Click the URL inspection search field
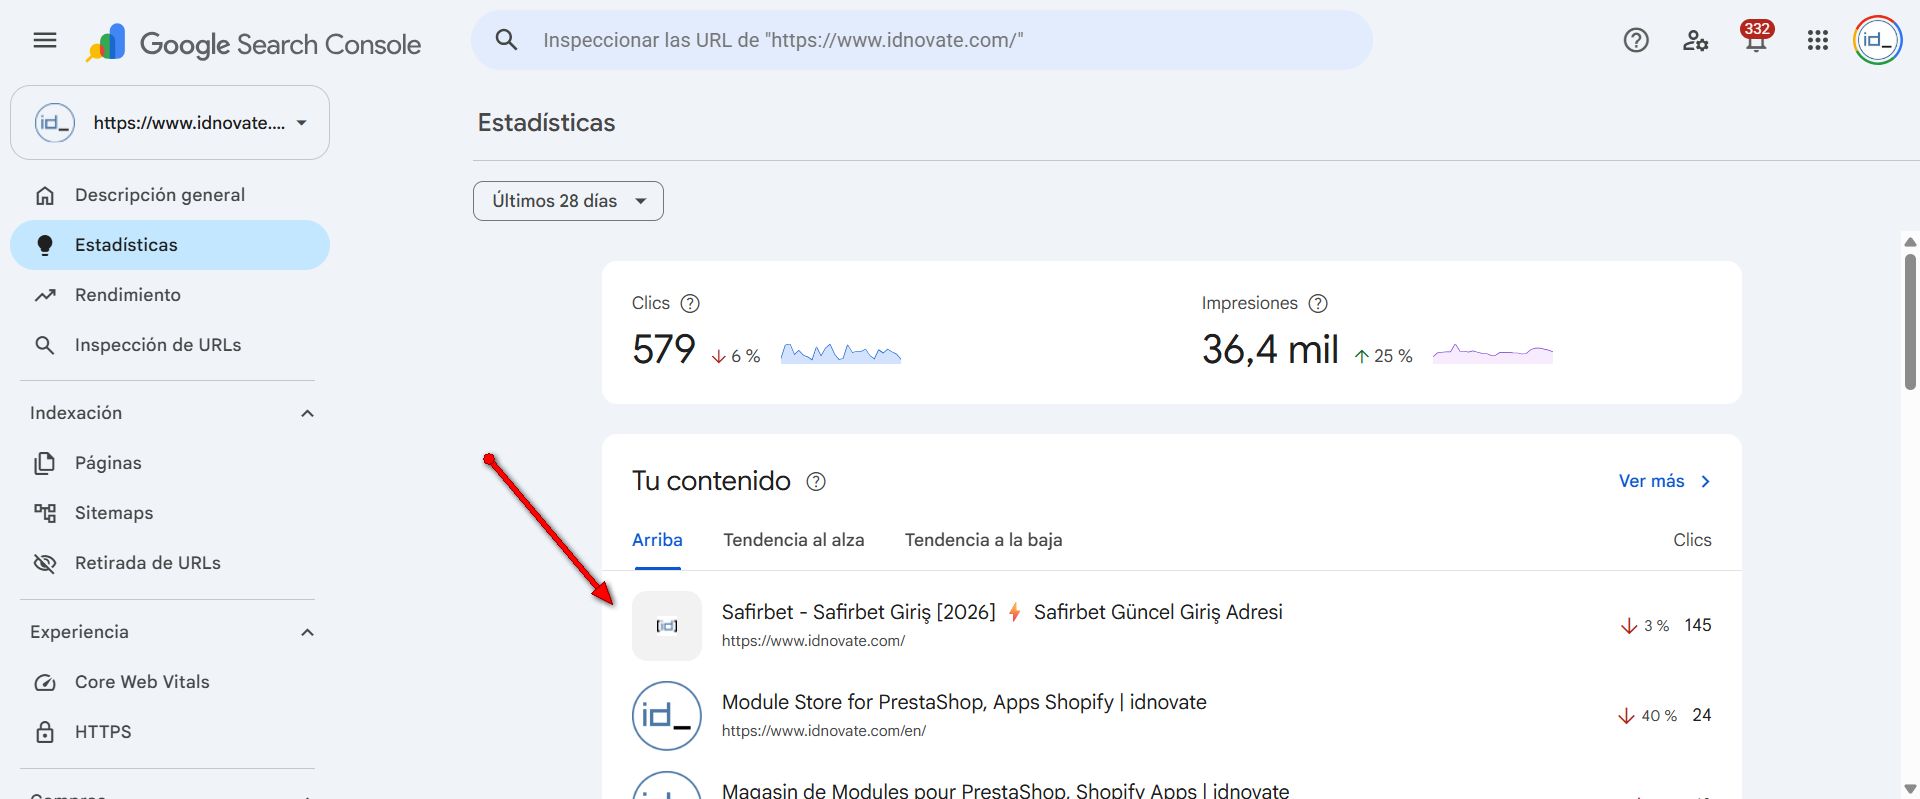Viewport: 1920px width, 799px height. click(922, 41)
